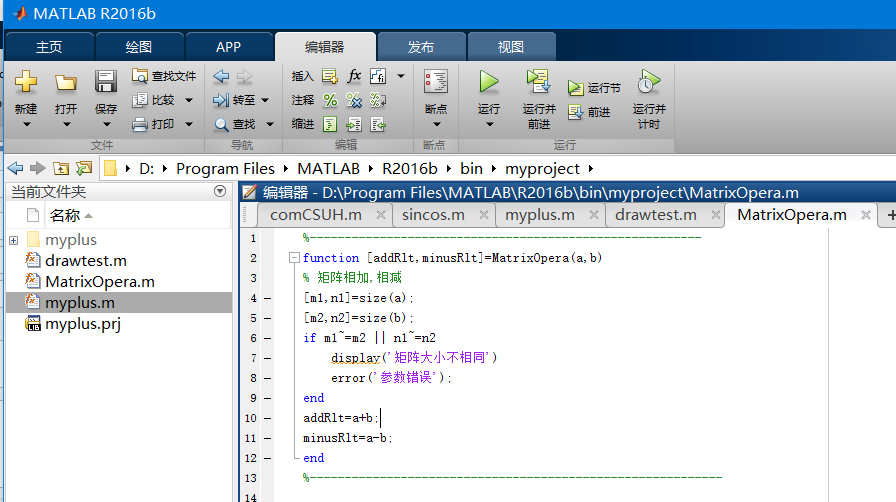Click the navigate forward arrow in ribbon
Image resolution: width=896 pixels, height=502 pixels.
(244, 76)
